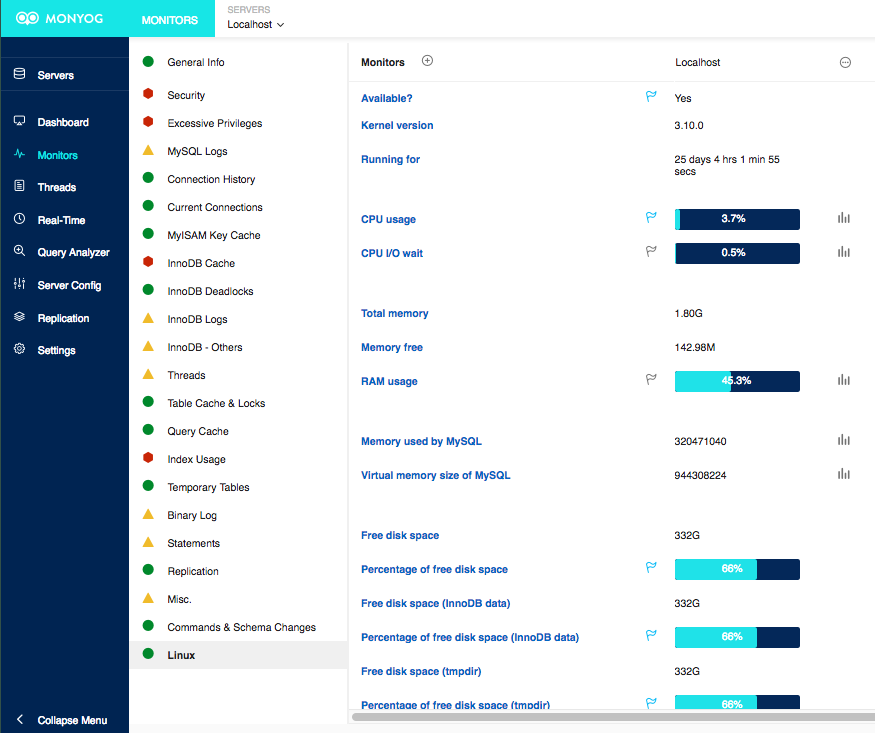Open the Kernel version monitor link

(397, 125)
